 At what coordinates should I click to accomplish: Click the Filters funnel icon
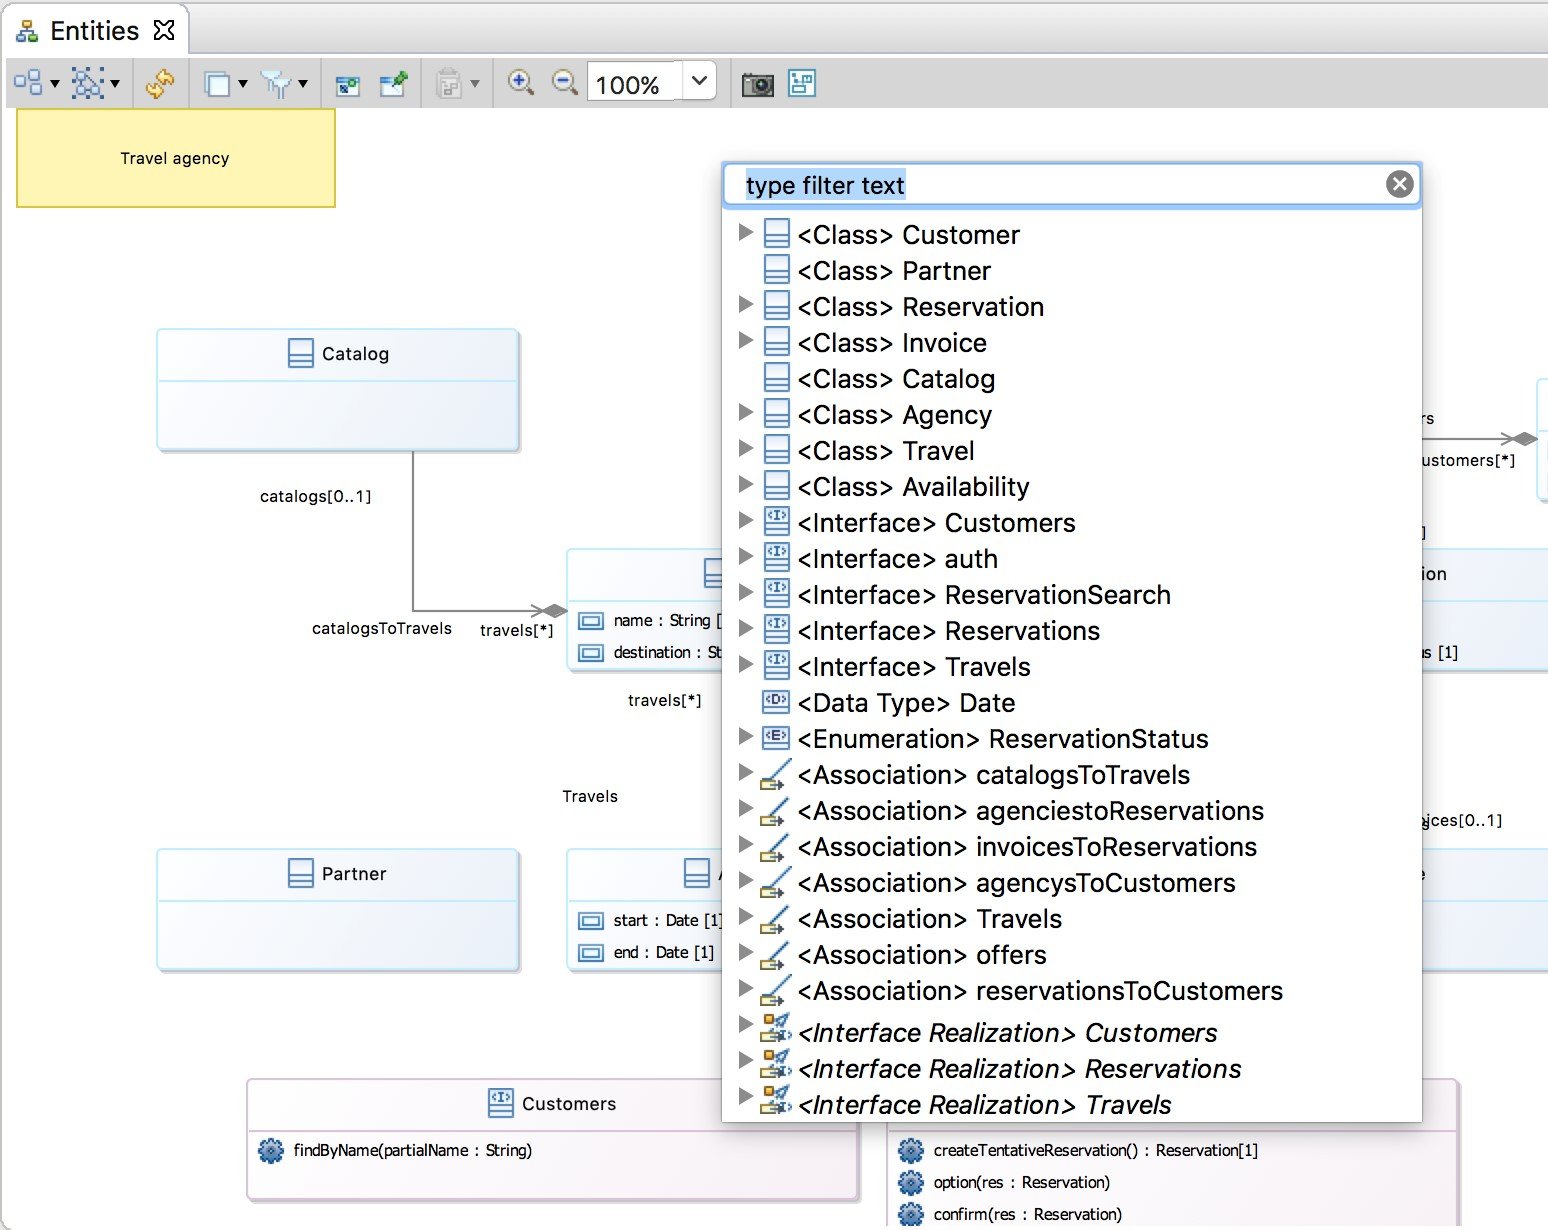(276, 84)
